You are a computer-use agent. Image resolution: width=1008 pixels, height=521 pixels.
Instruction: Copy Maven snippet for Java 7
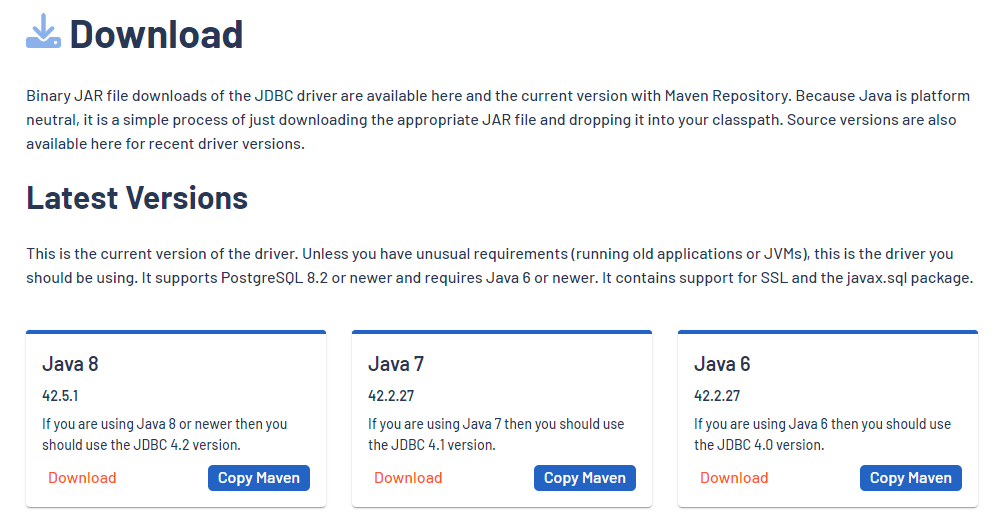[x=585, y=478]
